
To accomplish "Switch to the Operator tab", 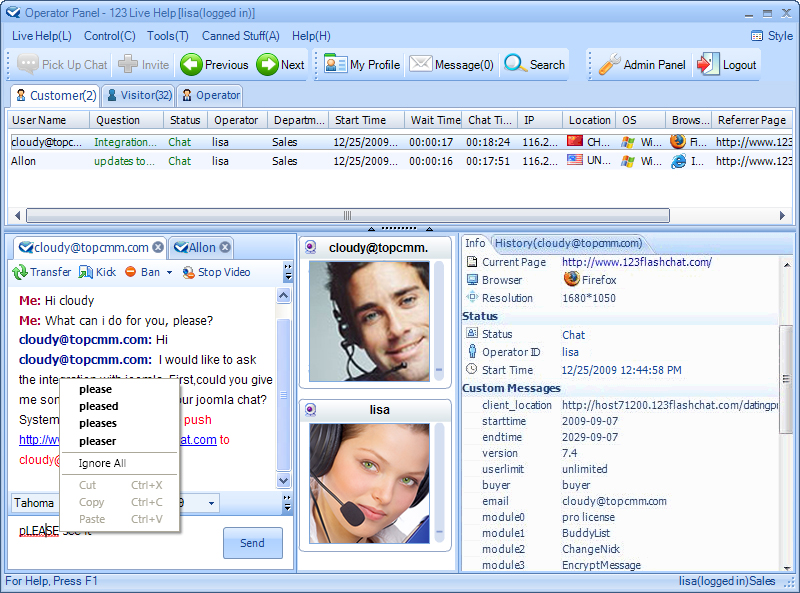I will tap(210, 95).
